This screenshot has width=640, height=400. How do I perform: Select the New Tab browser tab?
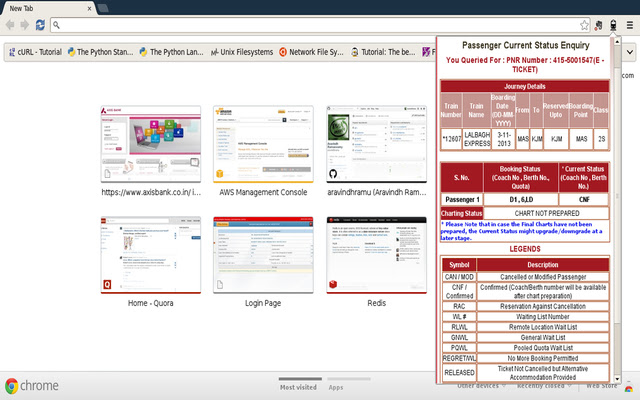click(x=48, y=8)
